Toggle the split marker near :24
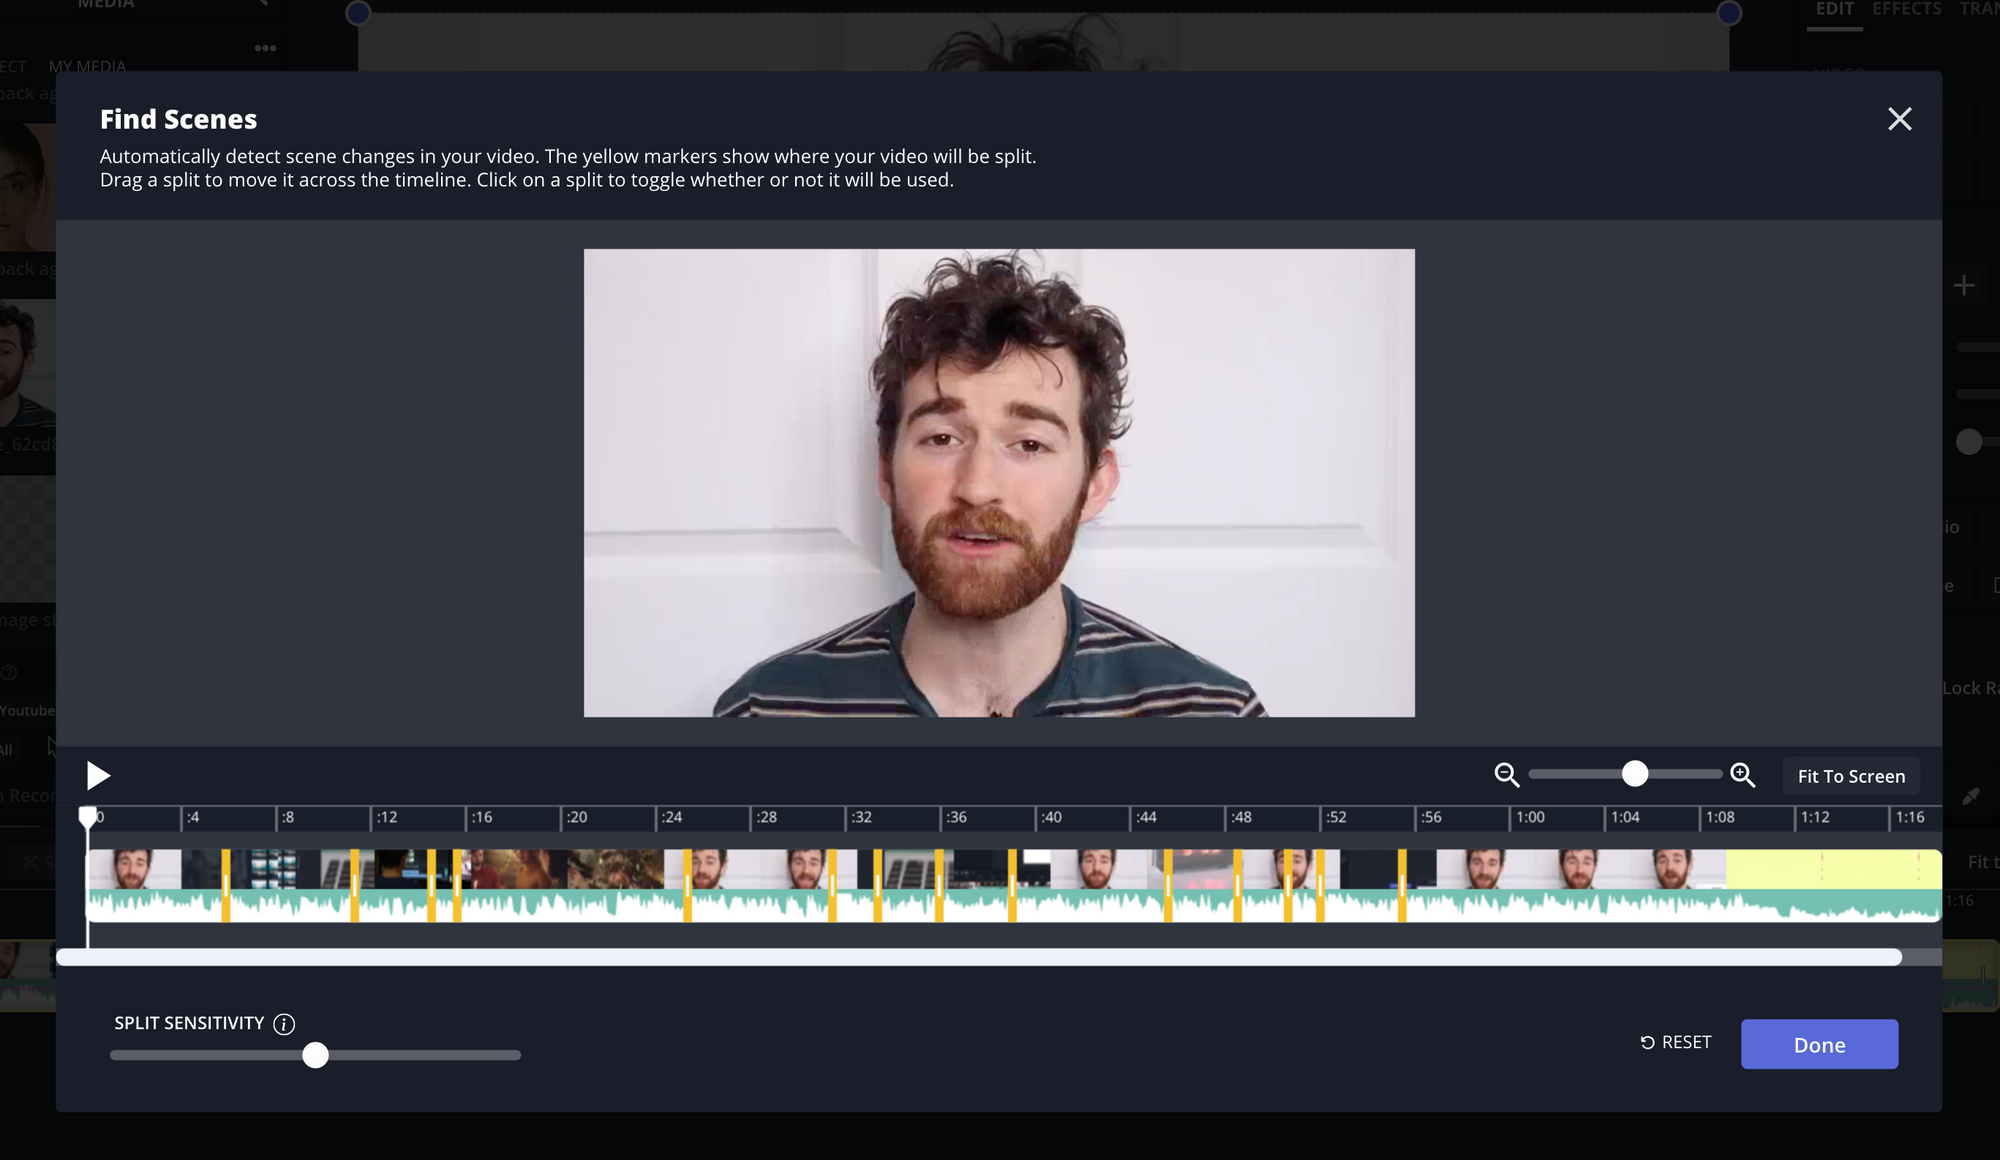The height and width of the screenshot is (1160, 2000). click(x=687, y=885)
